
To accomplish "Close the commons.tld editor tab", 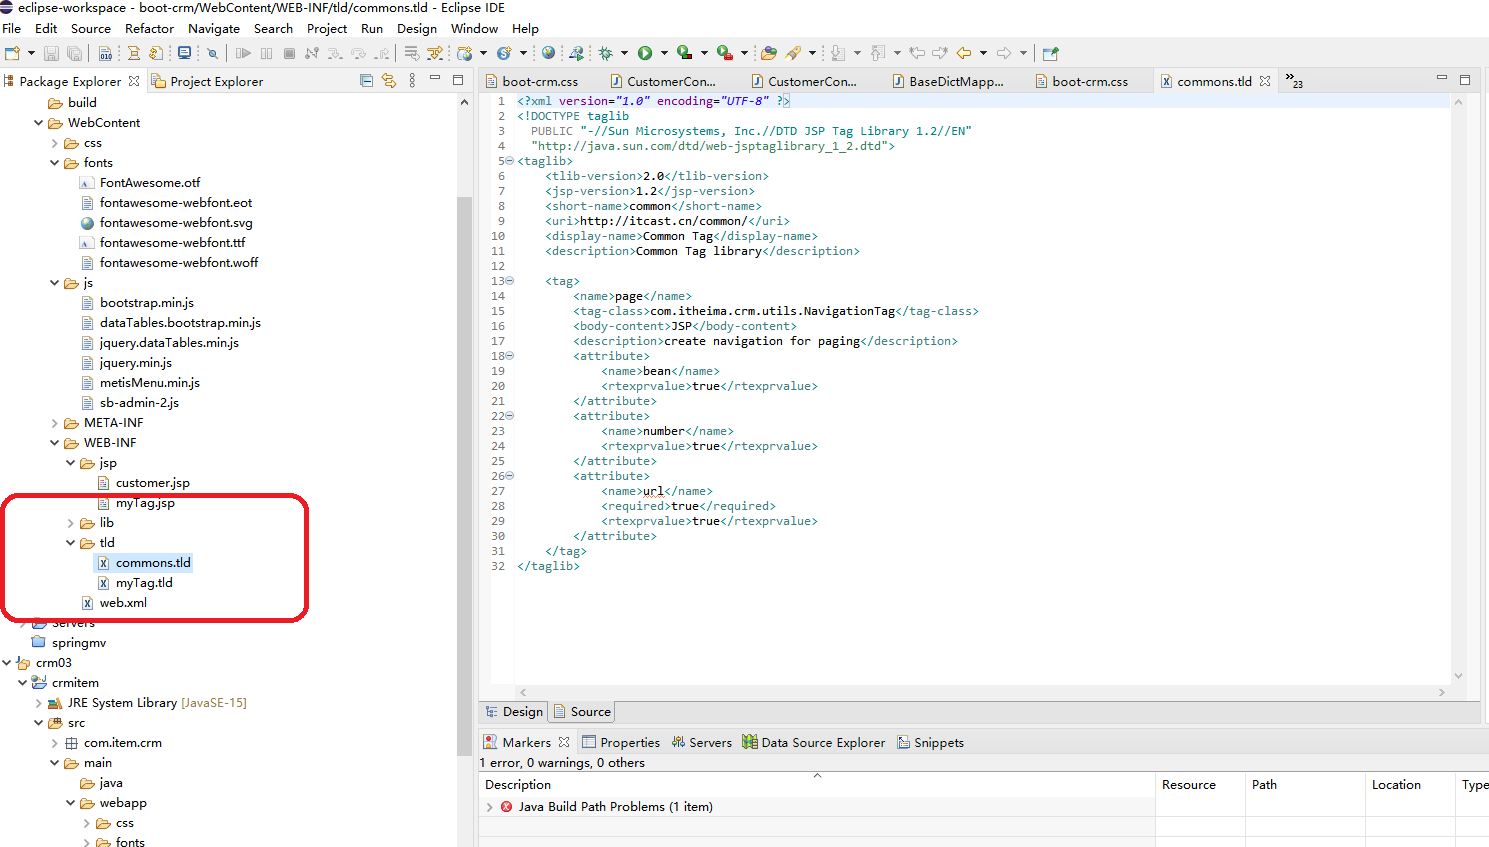I will 1265,81.
